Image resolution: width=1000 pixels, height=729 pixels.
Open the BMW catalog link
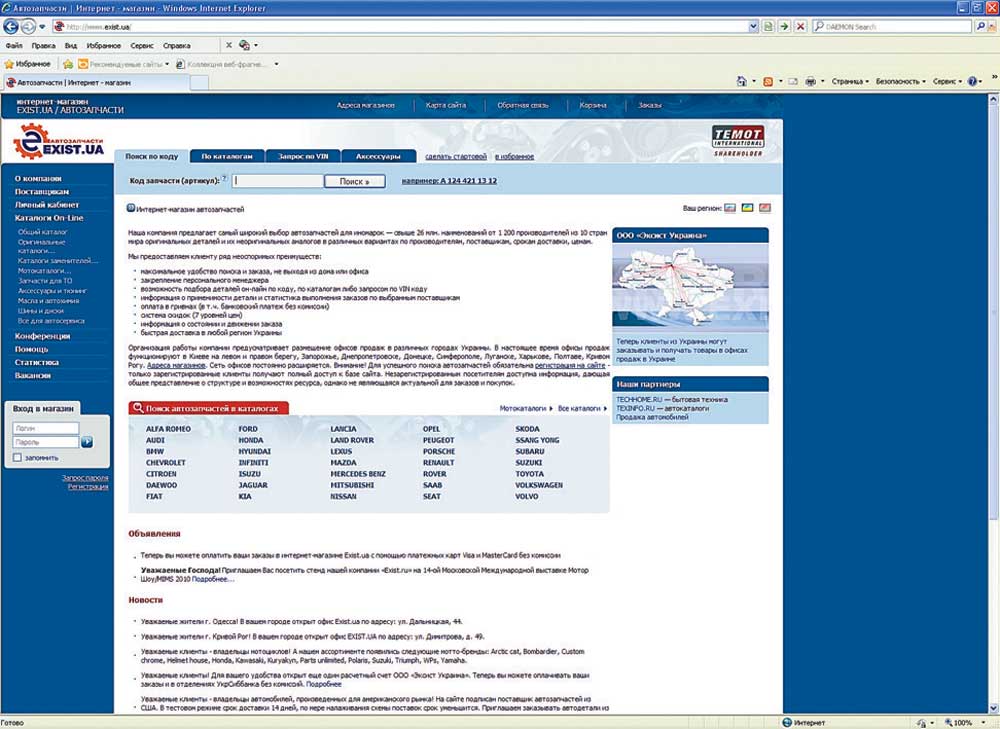[155, 452]
